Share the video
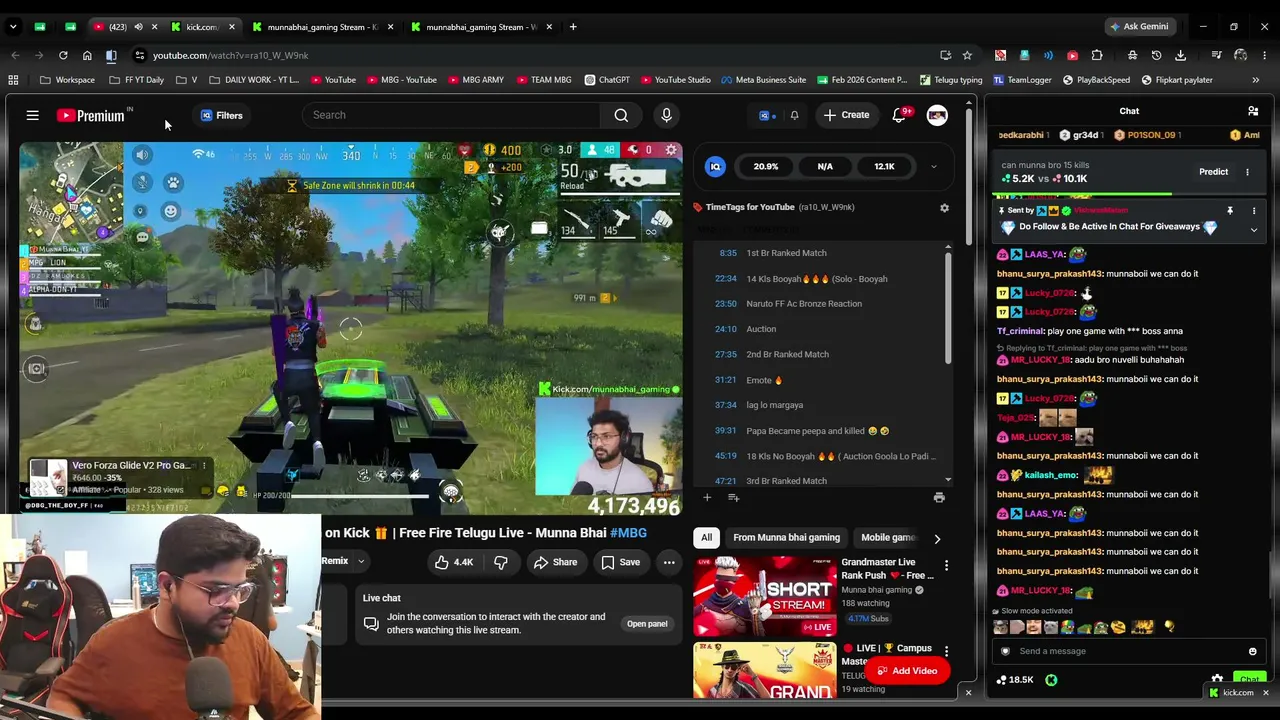This screenshot has height=720, width=1280. click(x=555, y=562)
